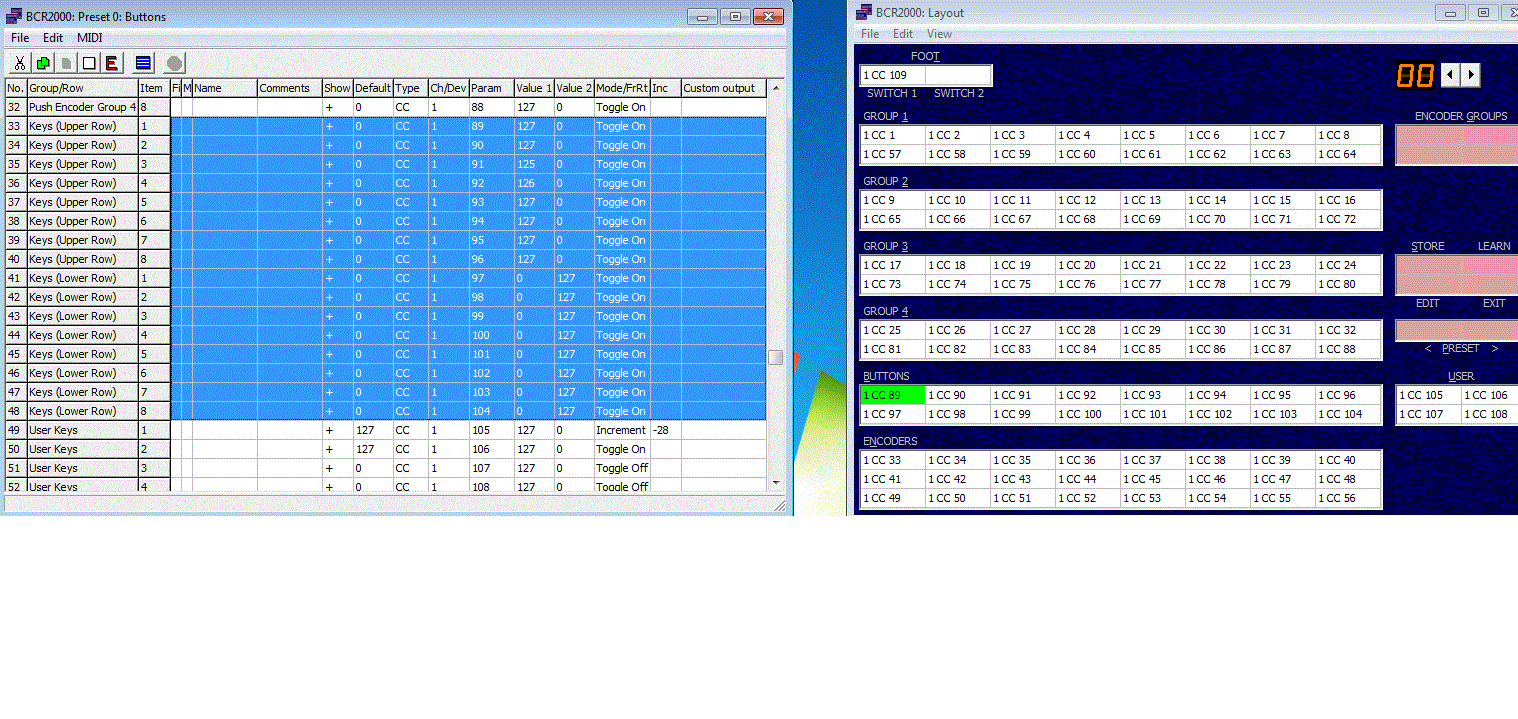The height and width of the screenshot is (719, 1518).
Task: Click the table scrollbar up arrow
Action: (x=775, y=88)
